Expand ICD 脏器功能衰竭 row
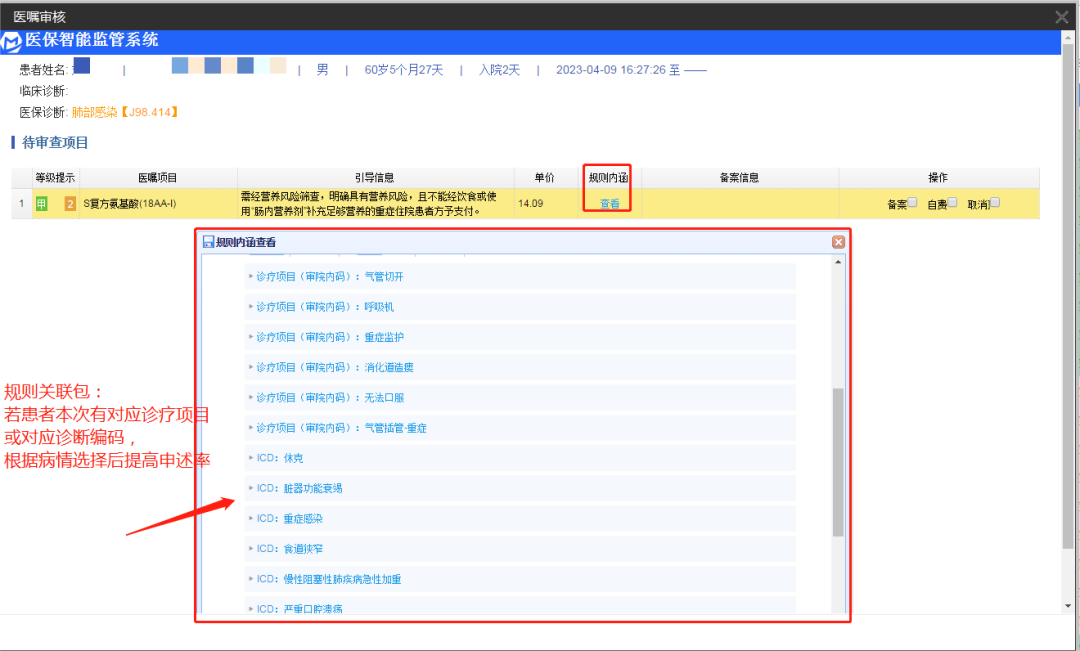Viewport: 1080px width, 651px height. click(520, 488)
